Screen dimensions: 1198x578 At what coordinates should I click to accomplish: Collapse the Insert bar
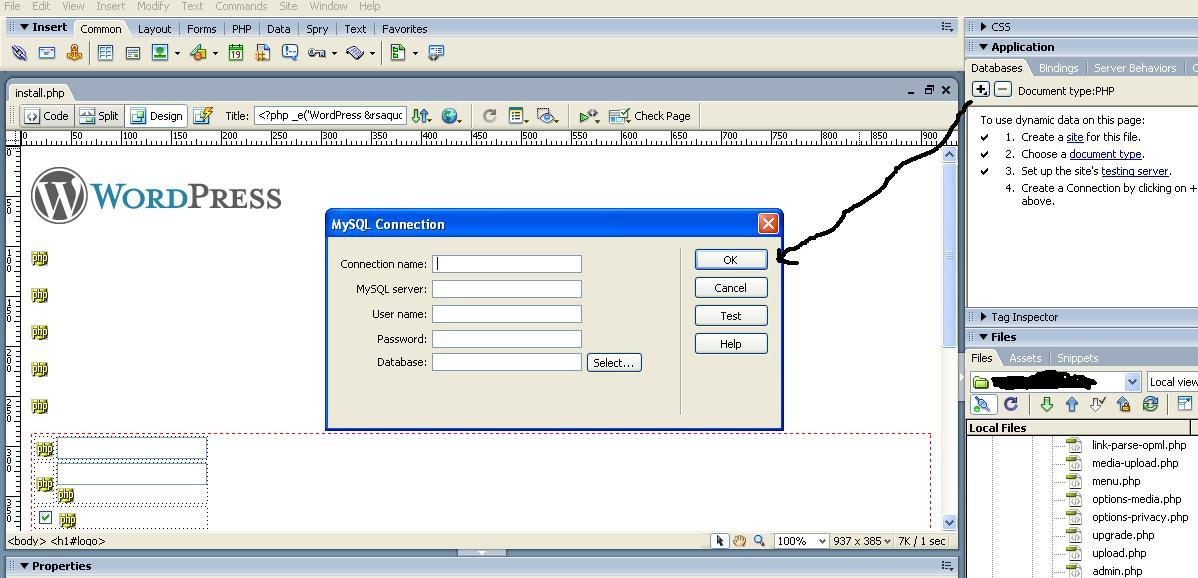click(x=24, y=27)
